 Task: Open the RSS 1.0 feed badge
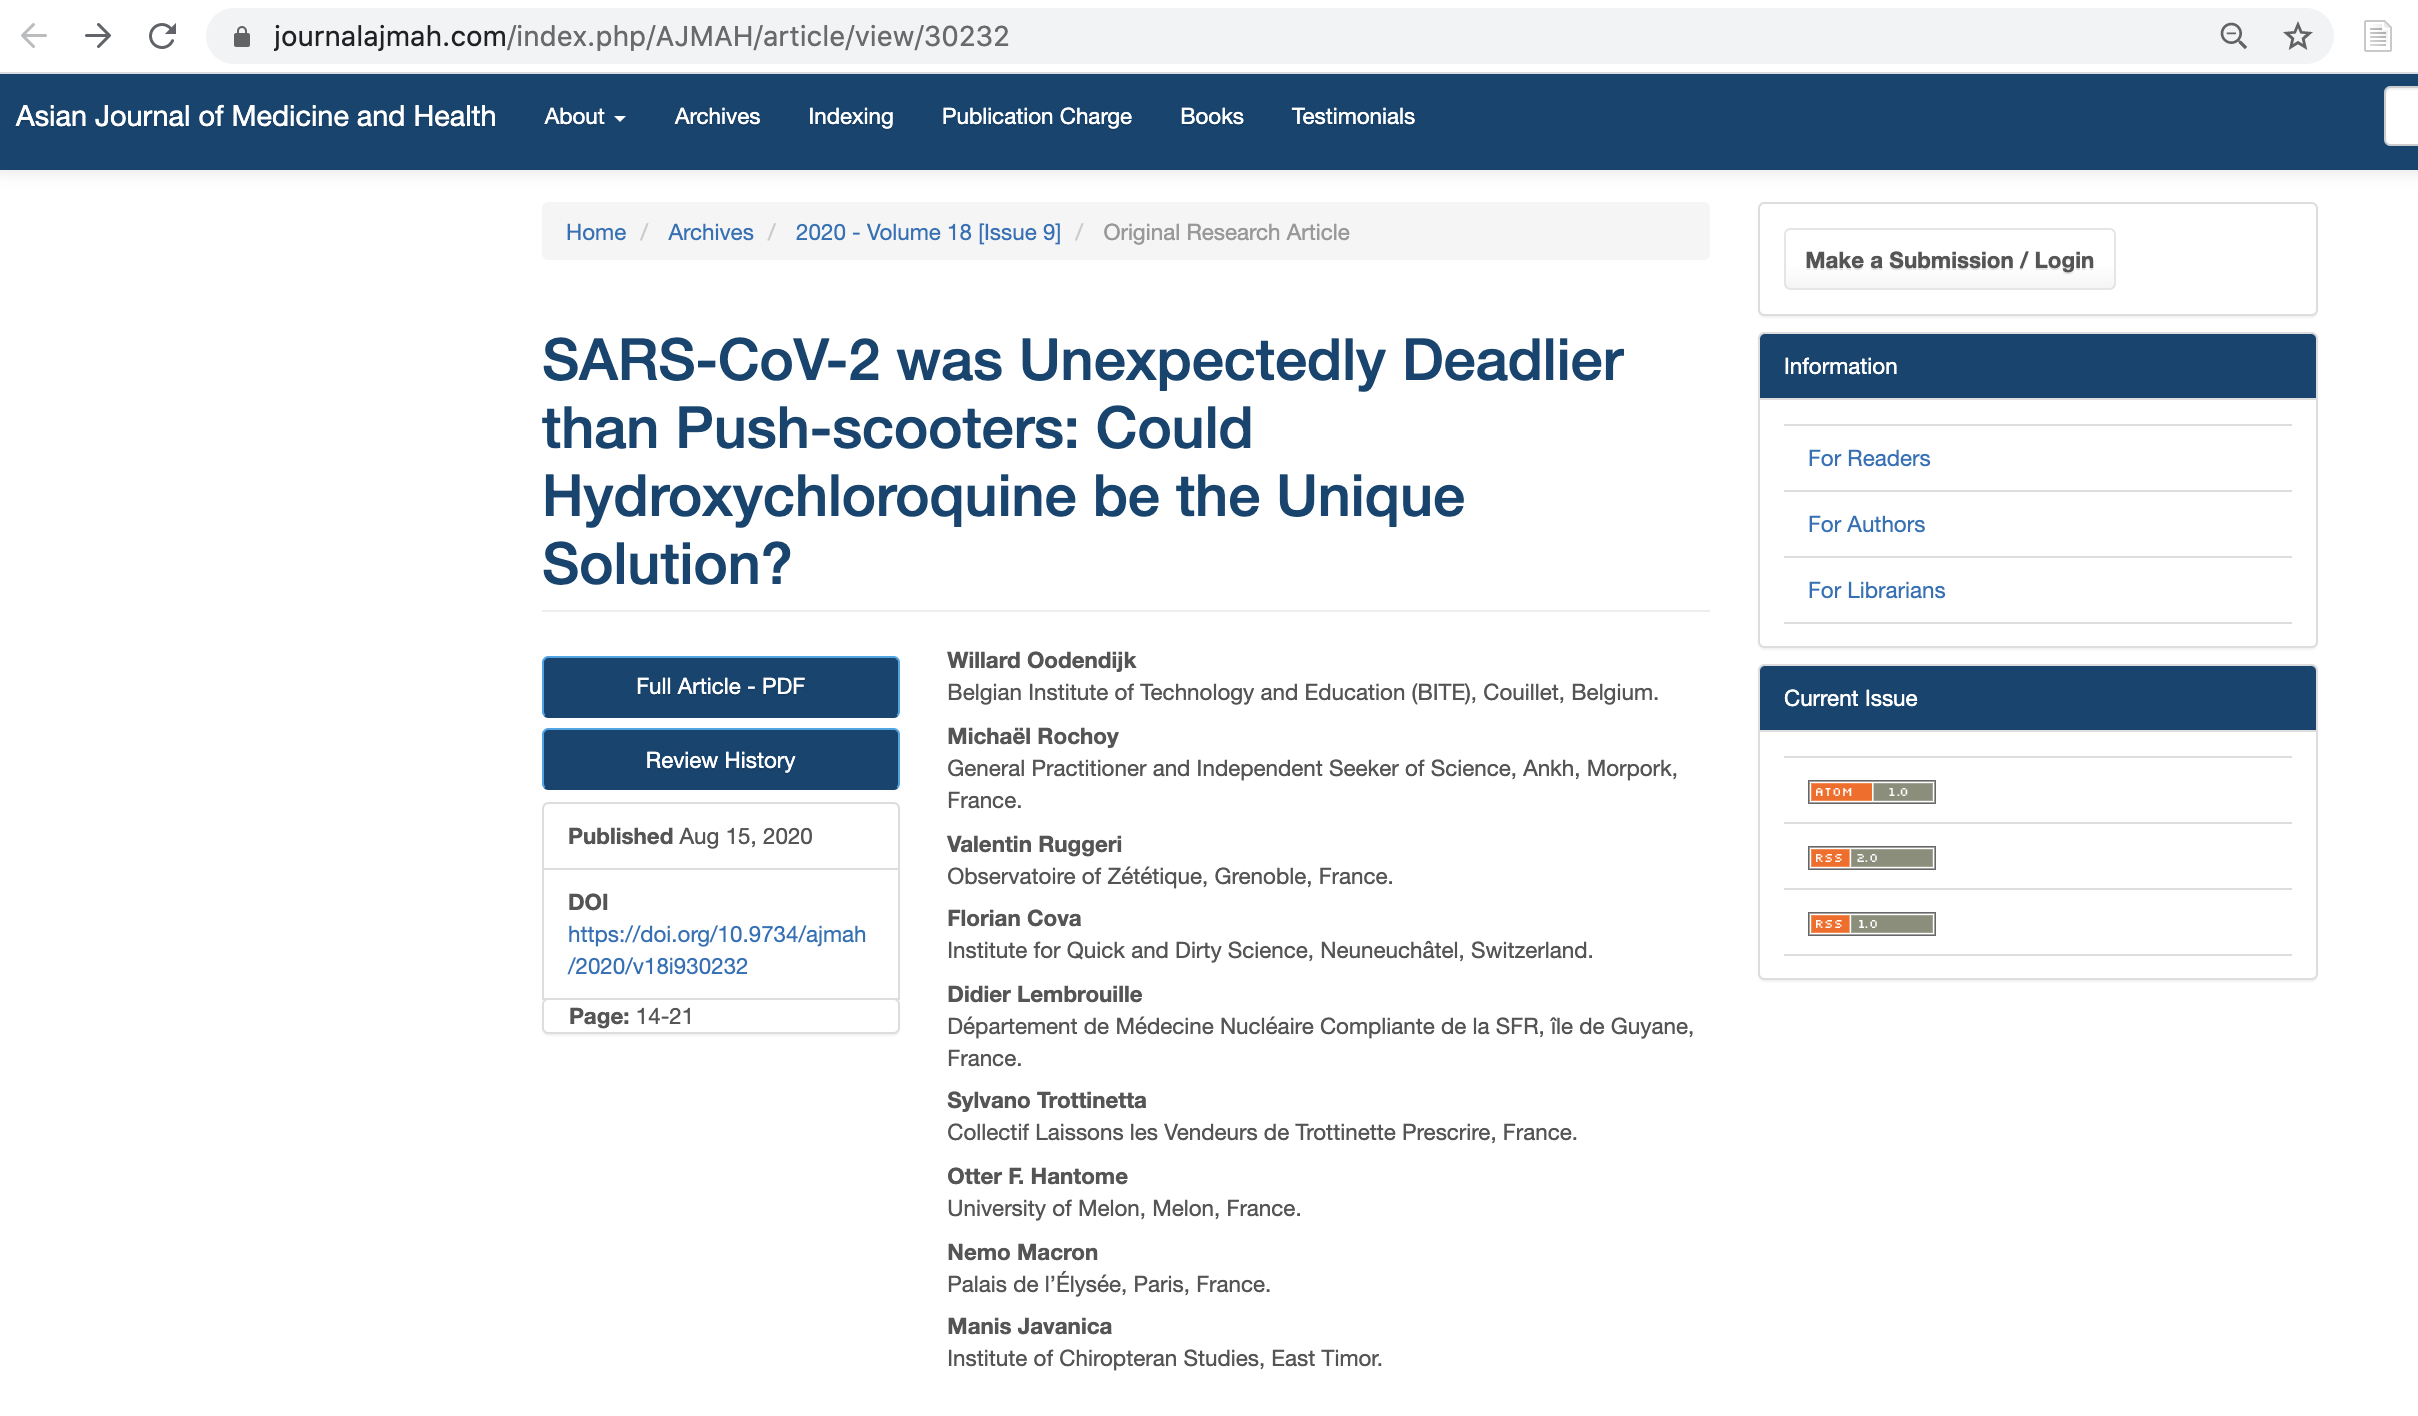point(1870,923)
